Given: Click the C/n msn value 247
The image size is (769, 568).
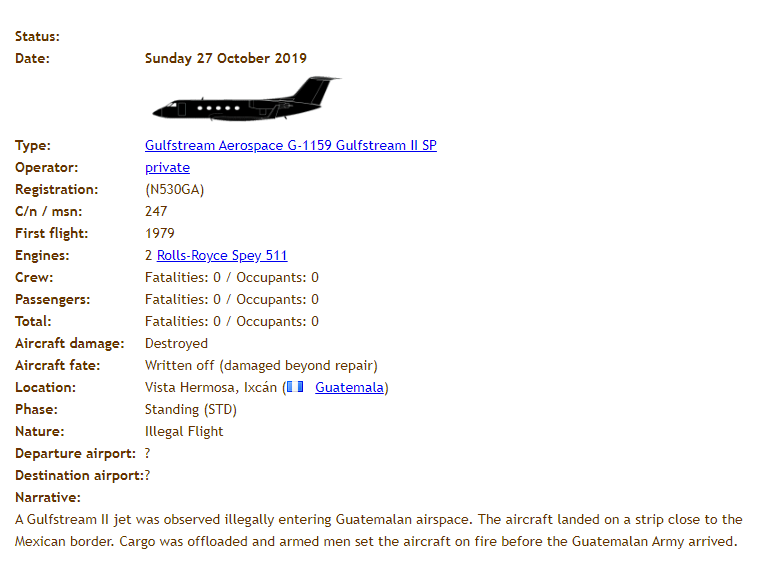Looking at the screenshot, I should [156, 211].
